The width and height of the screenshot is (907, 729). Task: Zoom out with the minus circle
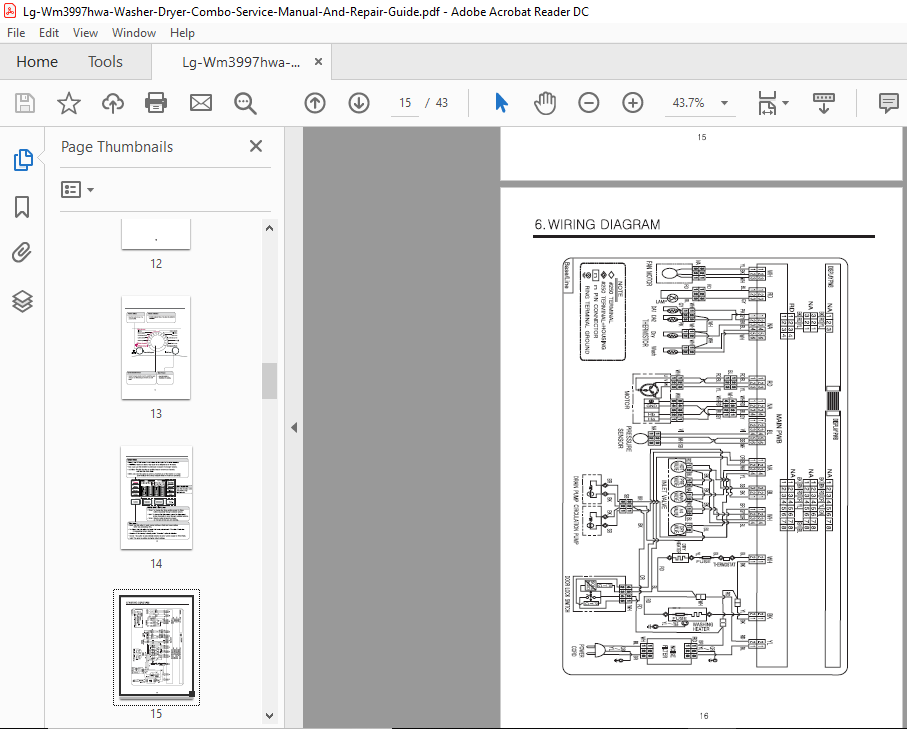tap(589, 103)
